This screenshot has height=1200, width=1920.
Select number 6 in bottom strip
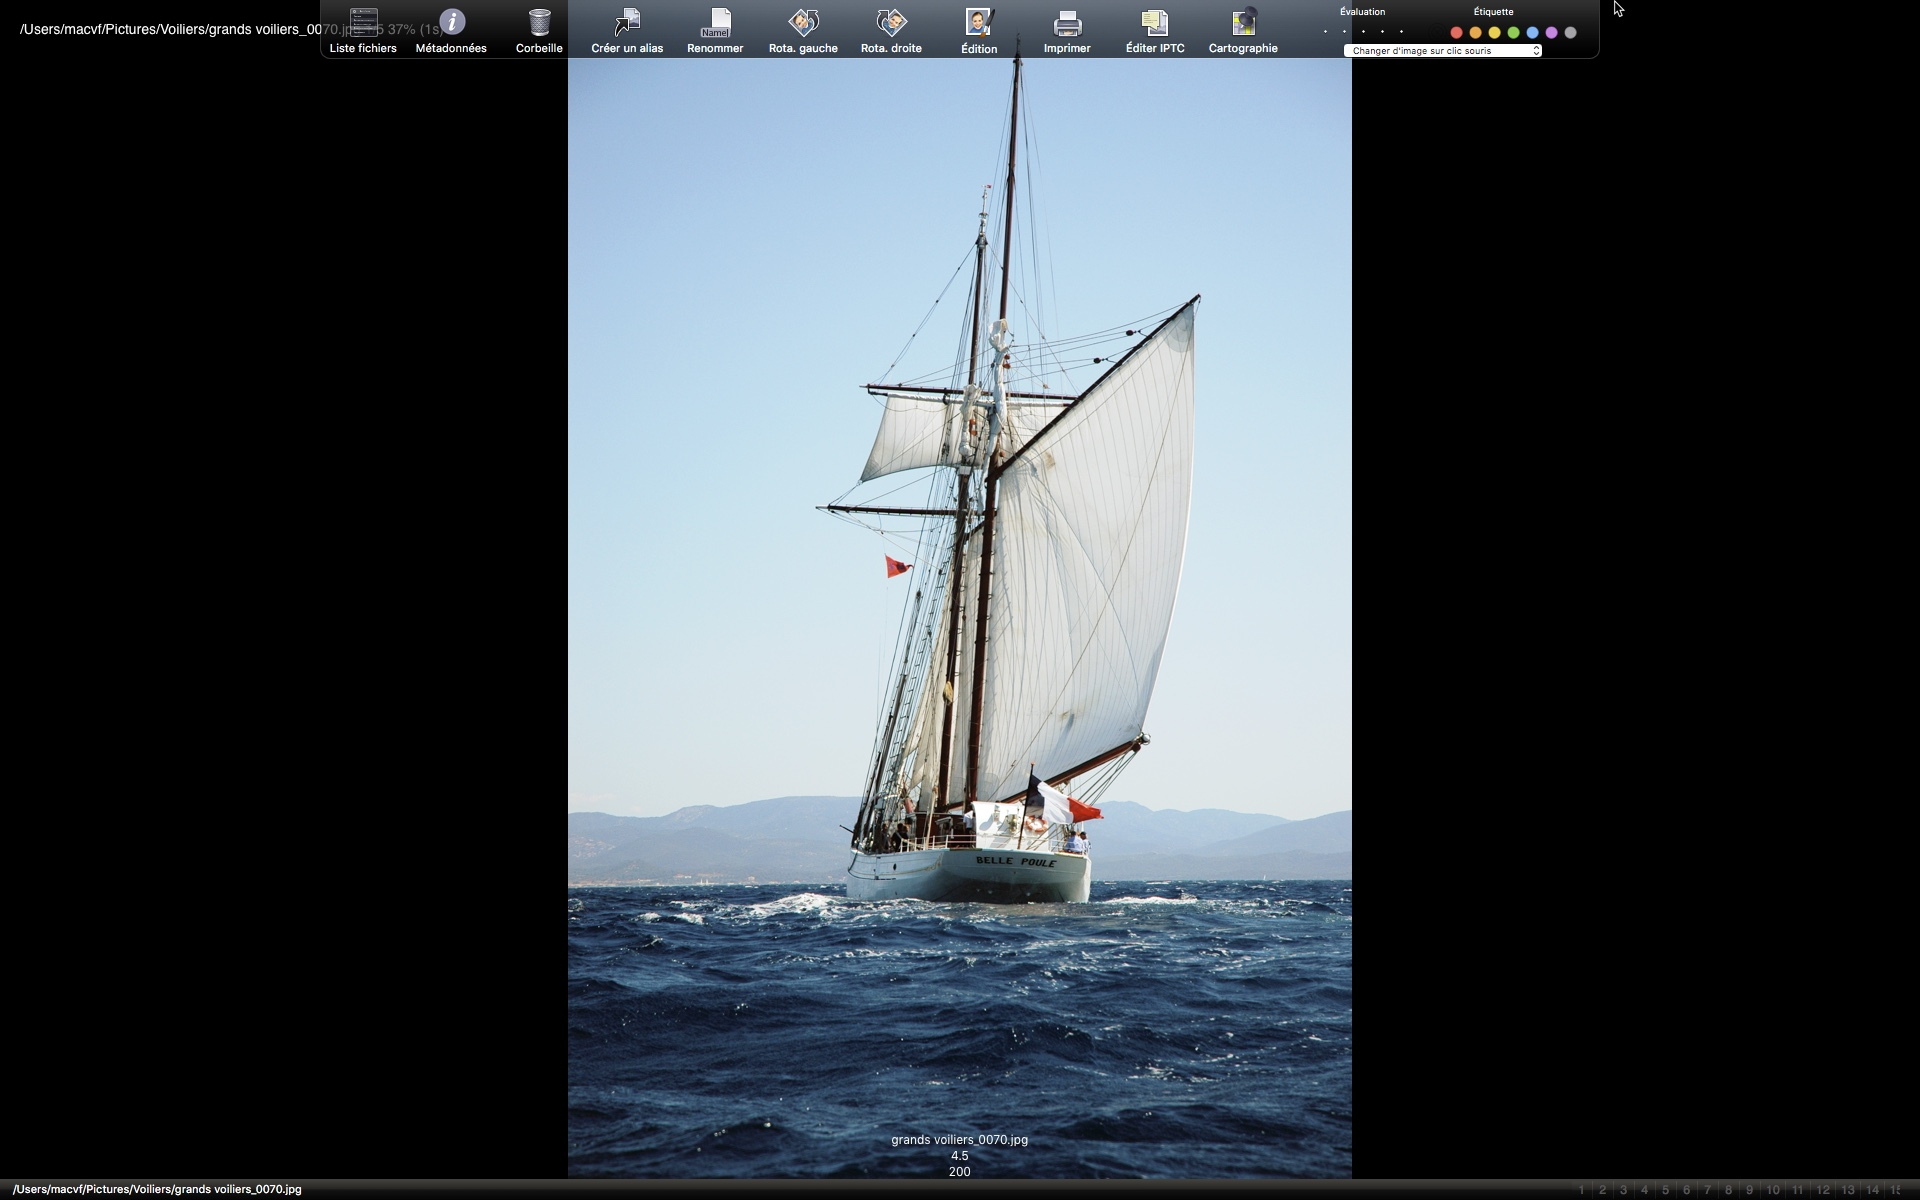pyautogui.click(x=1686, y=1190)
